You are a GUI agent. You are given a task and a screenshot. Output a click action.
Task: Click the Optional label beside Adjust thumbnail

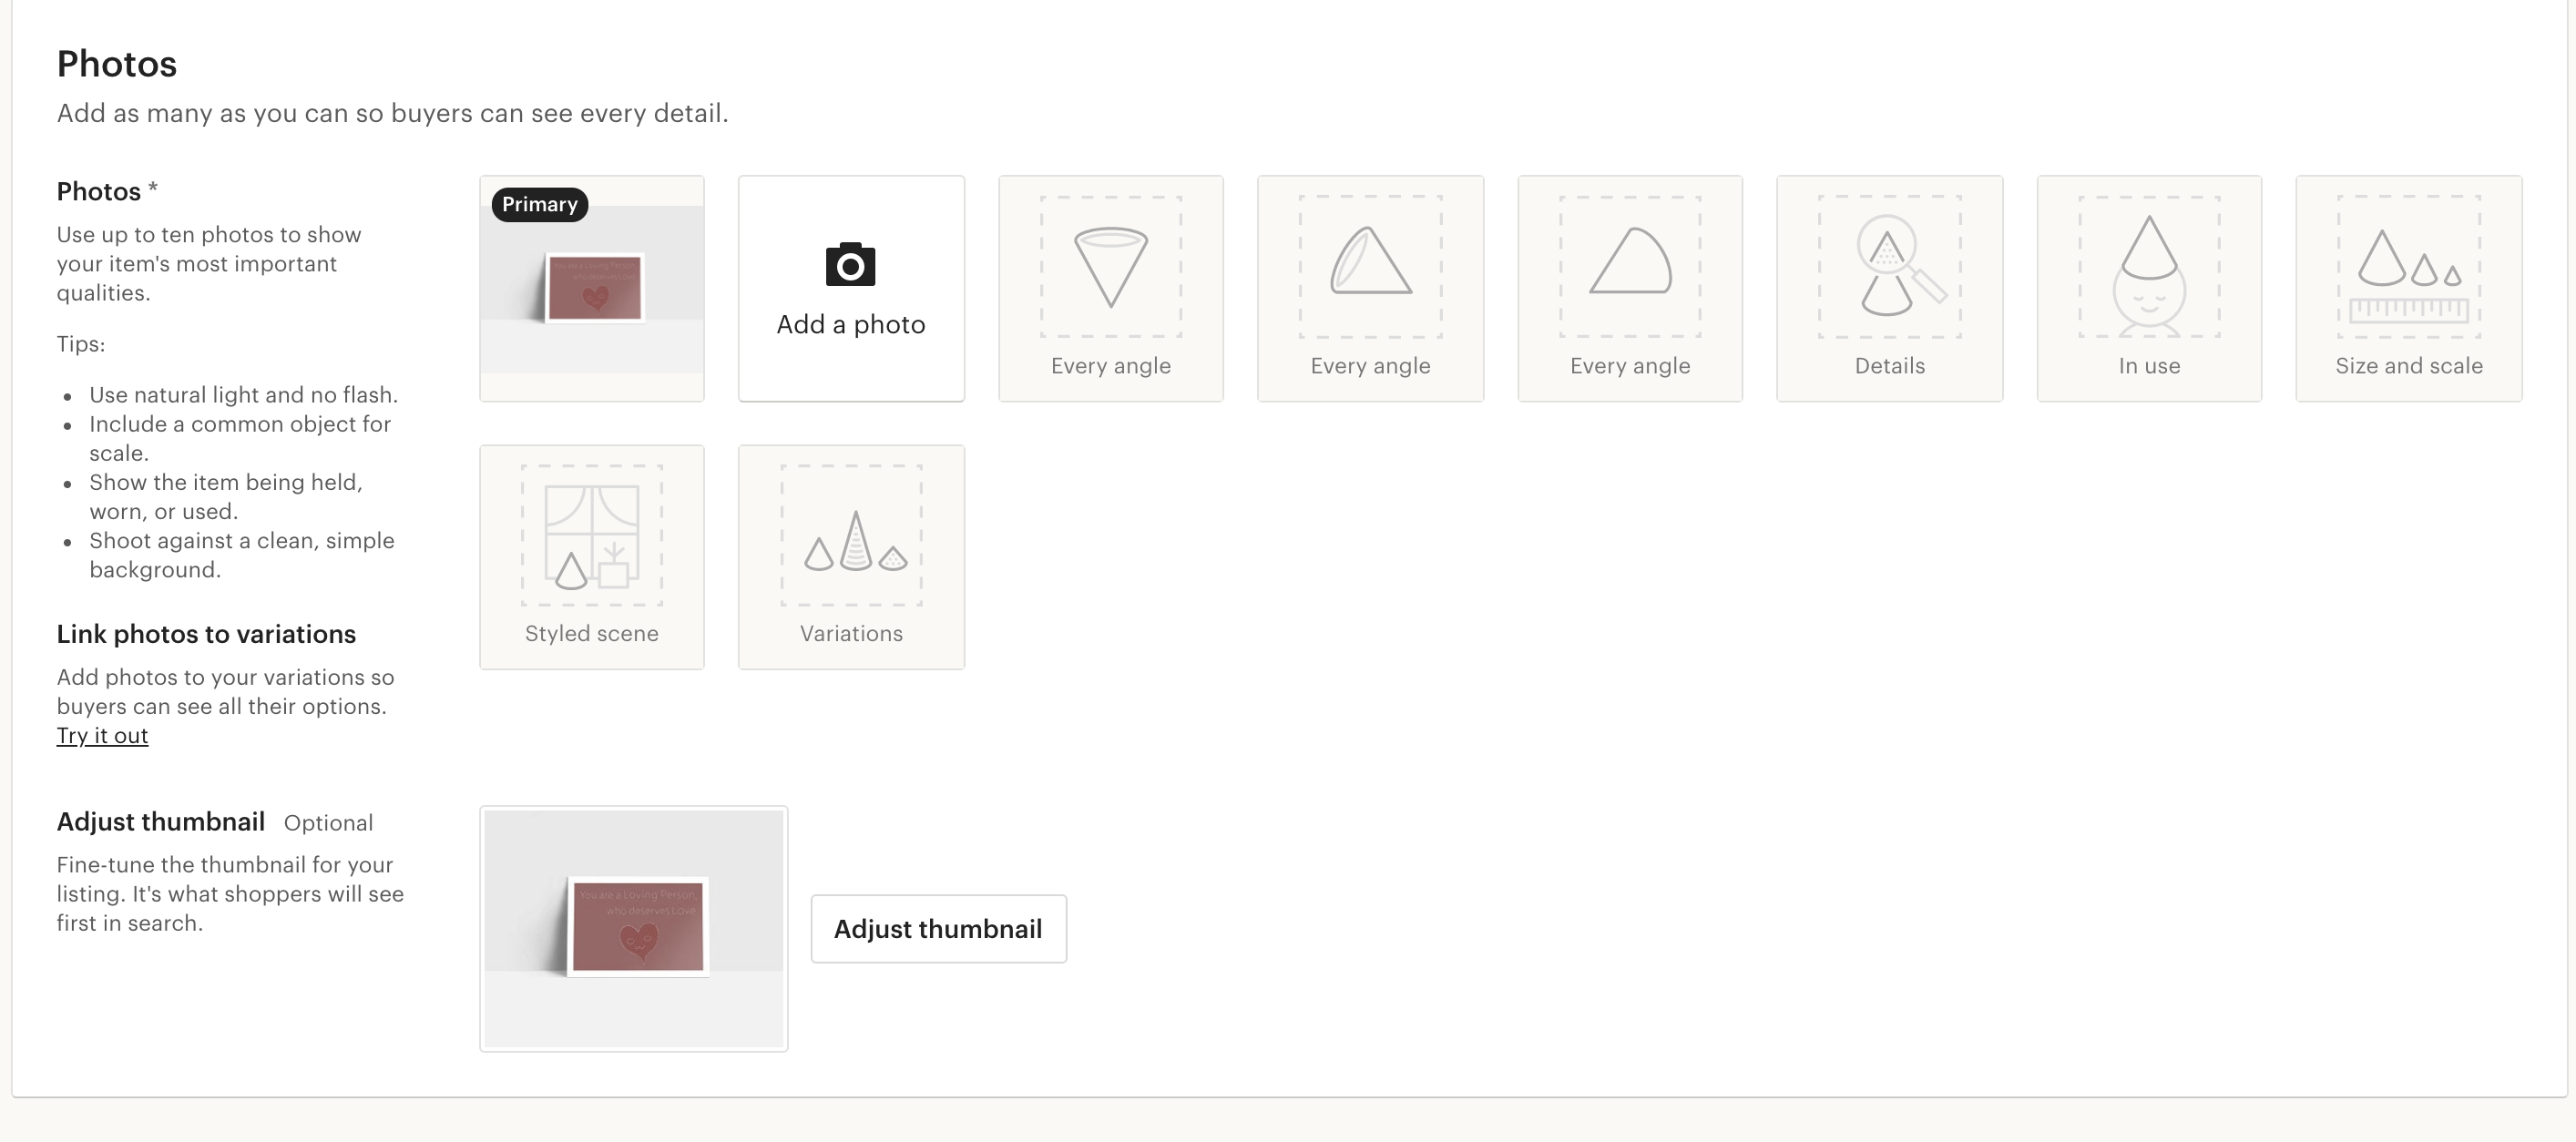pos(328,823)
